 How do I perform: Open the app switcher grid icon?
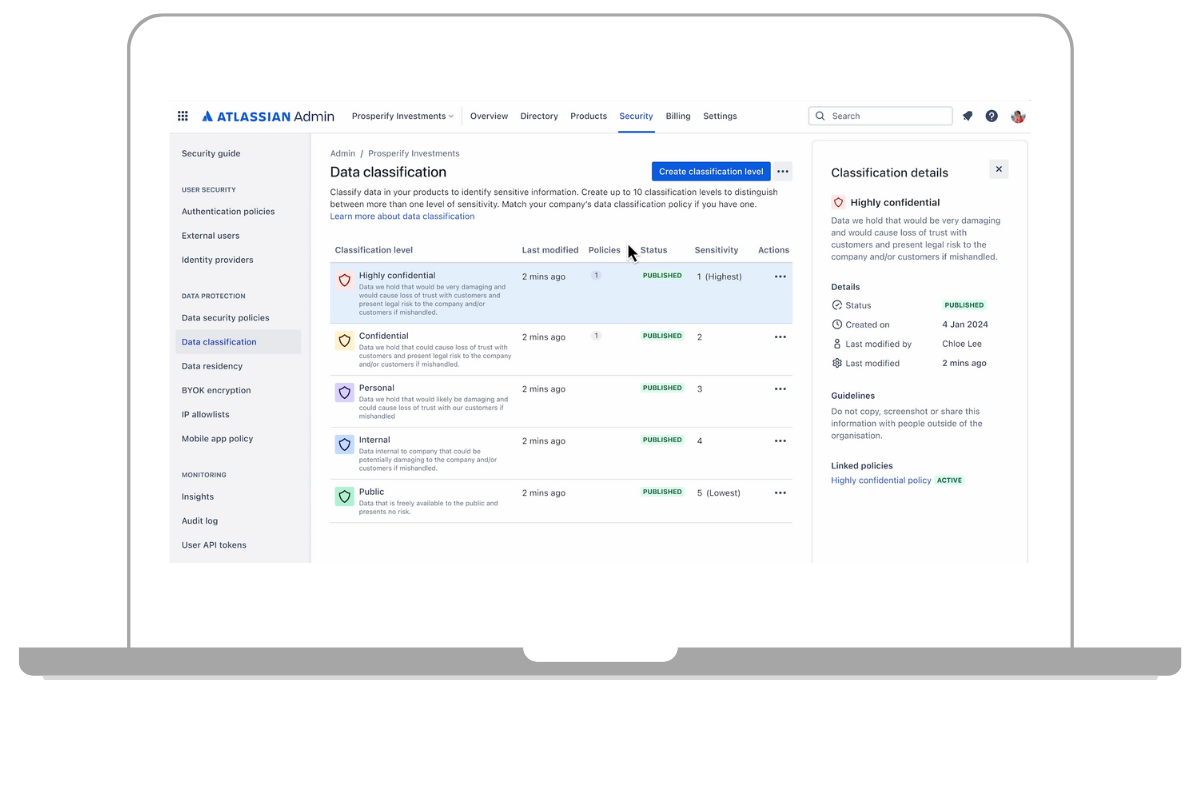pyautogui.click(x=183, y=116)
